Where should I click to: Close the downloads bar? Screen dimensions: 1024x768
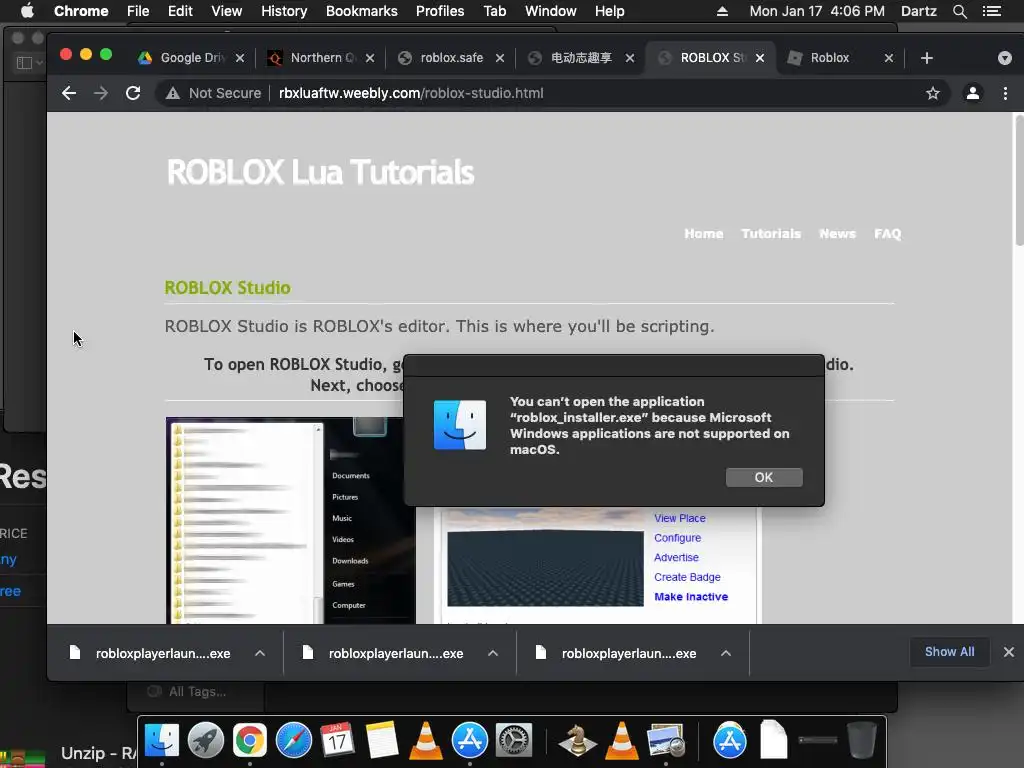pyautogui.click(x=1009, y=652)
